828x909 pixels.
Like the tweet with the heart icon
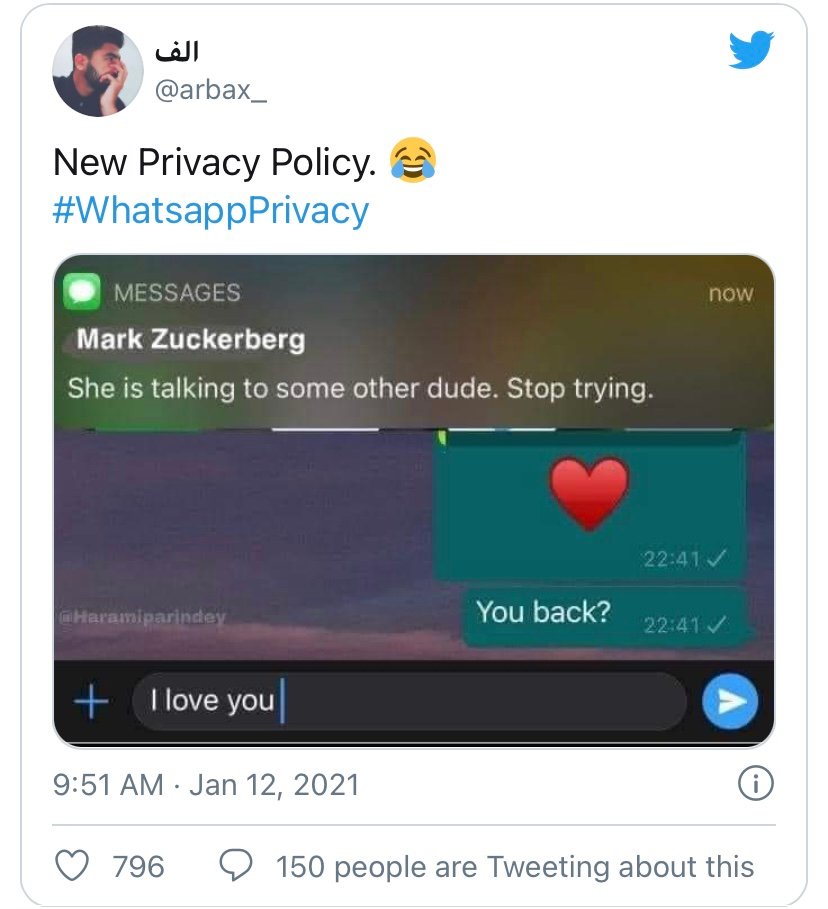pyautogui.click(x=71, y=865)
